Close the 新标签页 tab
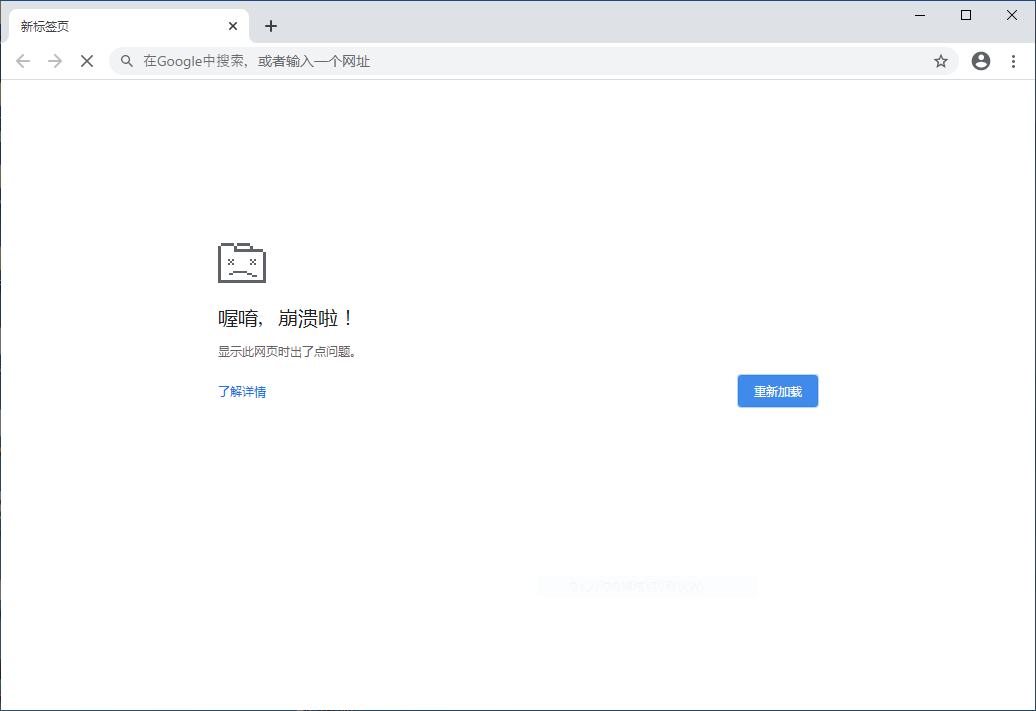Image resolution: width=1036 pixels, height=711 pixels. point(233,26)
